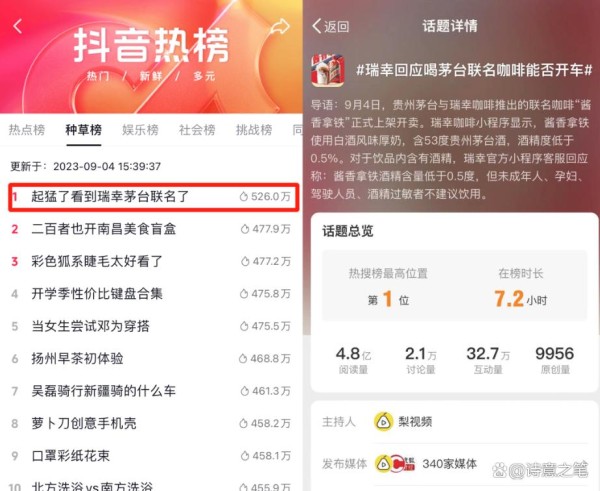600x491 pixels.
Task: Tap the flame icon next to 526.0万
Action: point(244,197)
